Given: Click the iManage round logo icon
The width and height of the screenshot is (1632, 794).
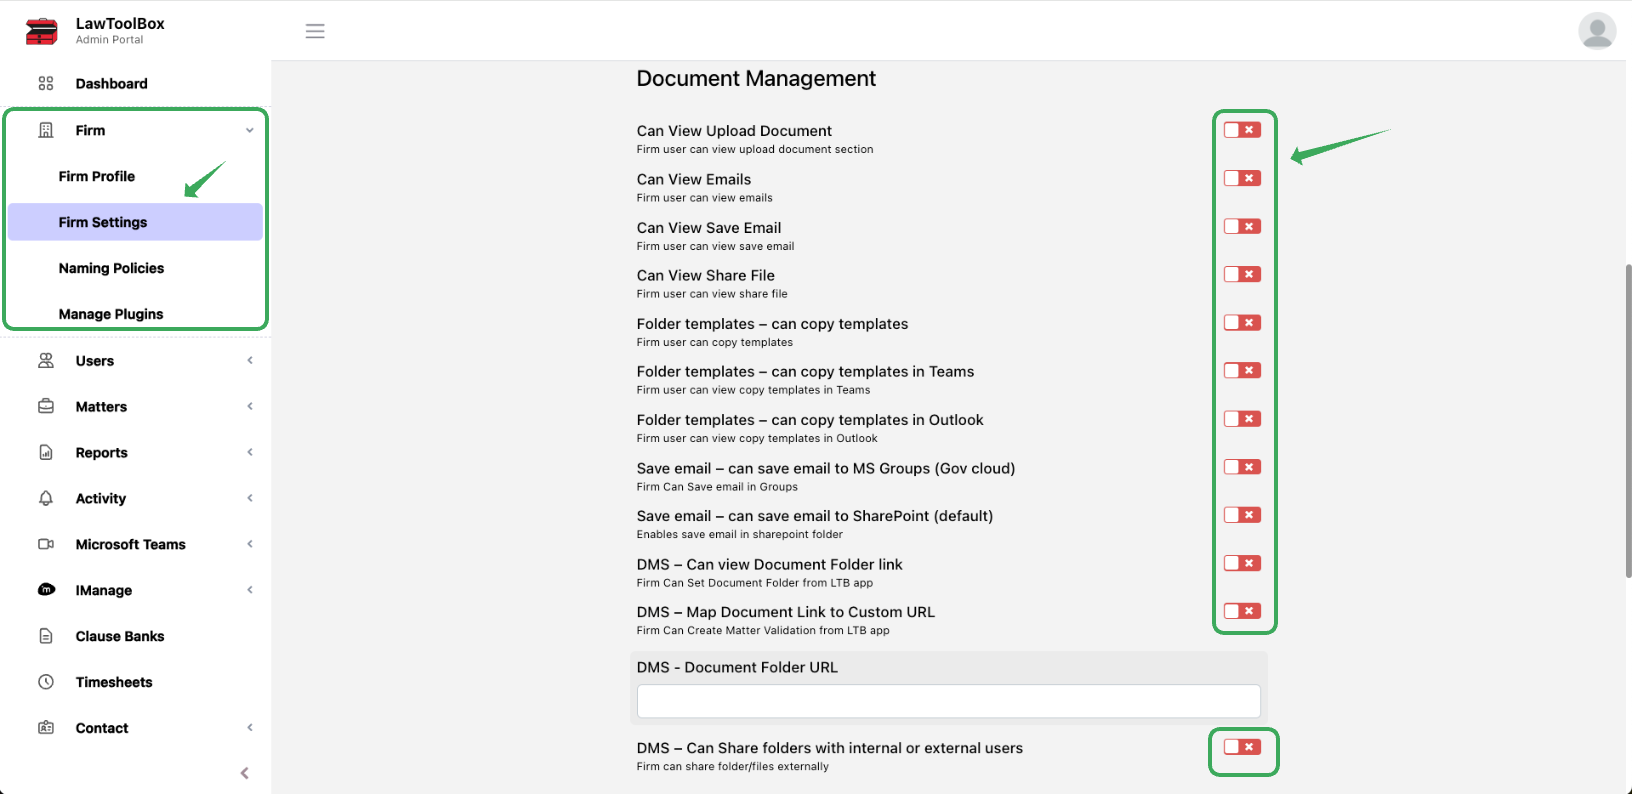Looking at the screenshot, I should [46, 590].
